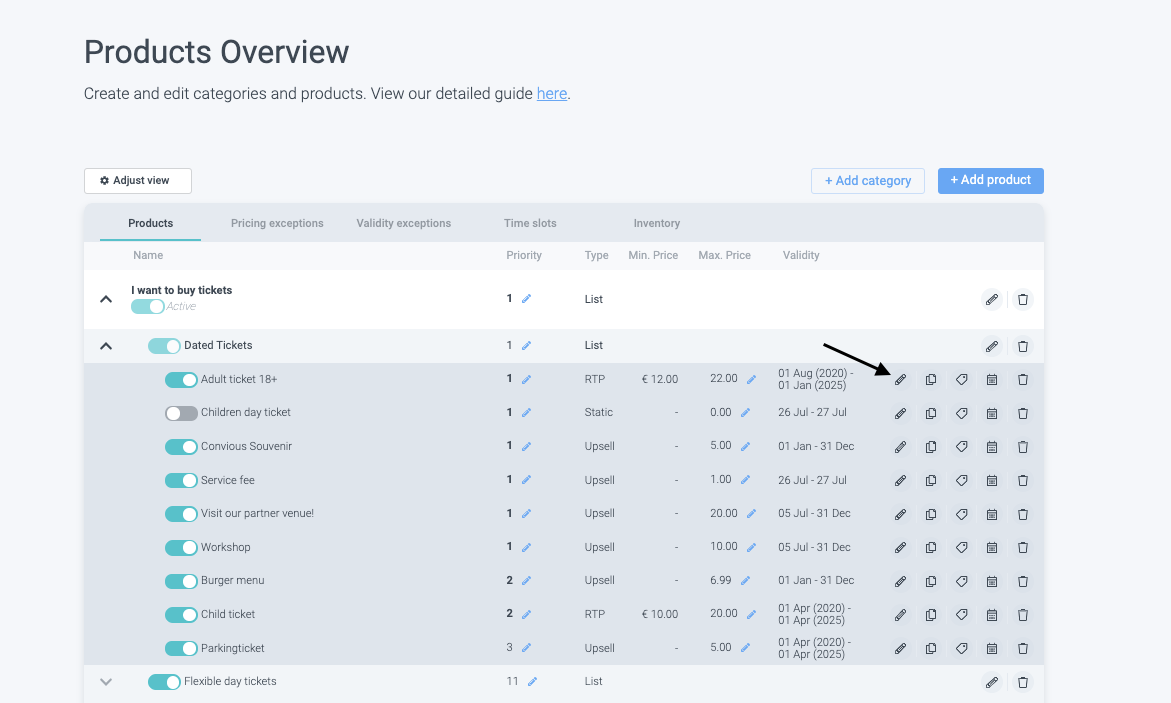Disable the Parkingticket toggle
The width and height of the screenshot is (1171, 703).
(181, 648)
